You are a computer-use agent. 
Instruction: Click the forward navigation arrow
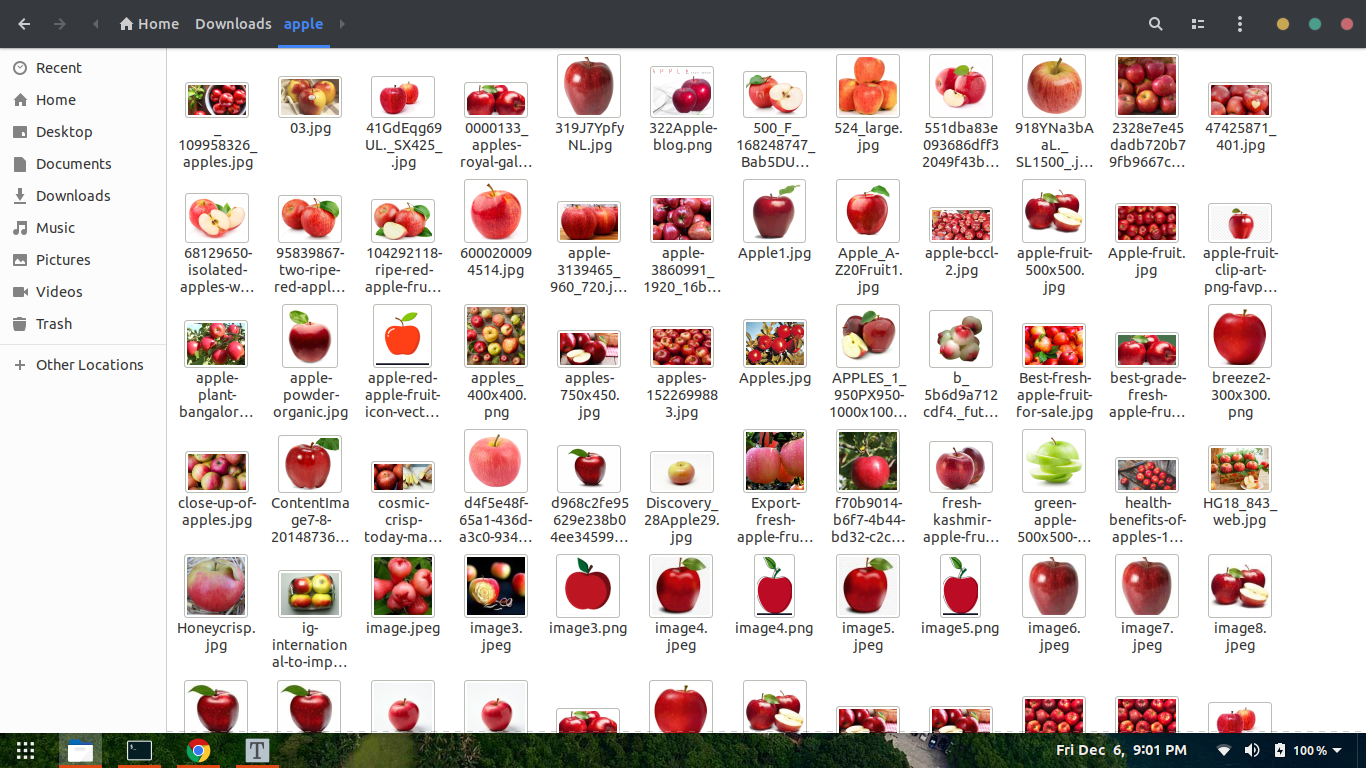pyautogui.click(x=61, y=23)
